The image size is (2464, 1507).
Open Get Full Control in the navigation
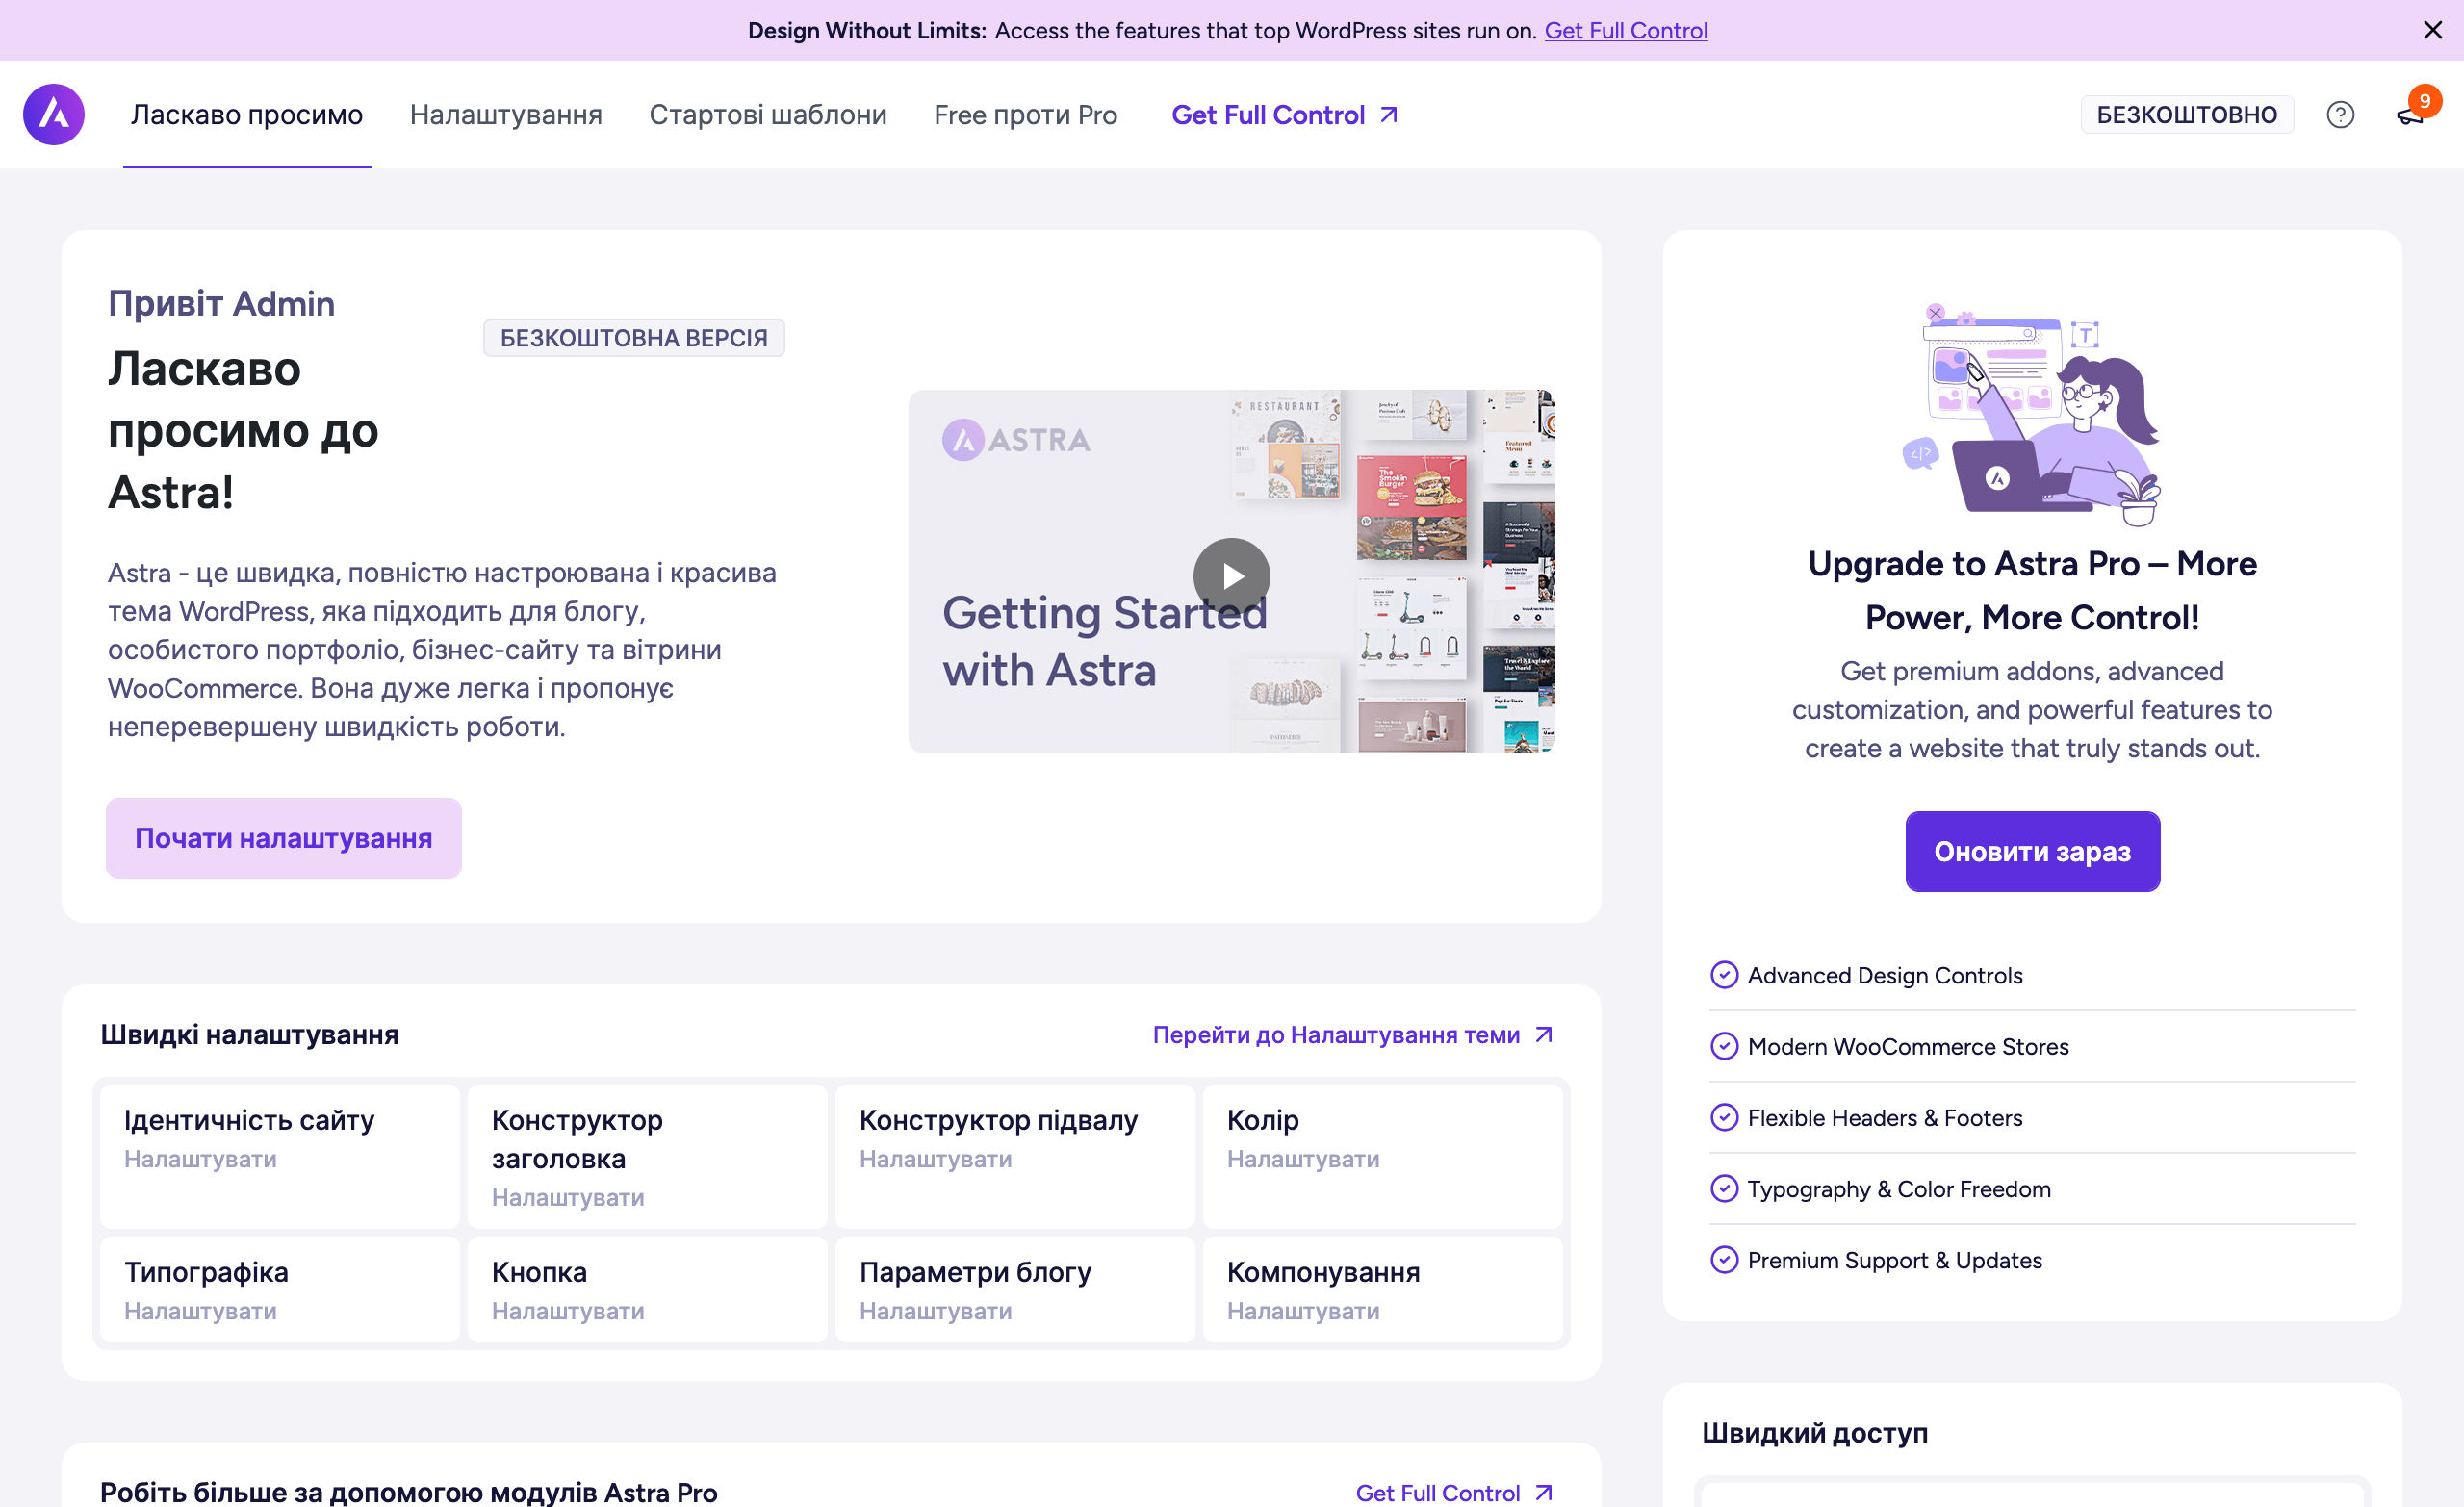click(1284, 115)
